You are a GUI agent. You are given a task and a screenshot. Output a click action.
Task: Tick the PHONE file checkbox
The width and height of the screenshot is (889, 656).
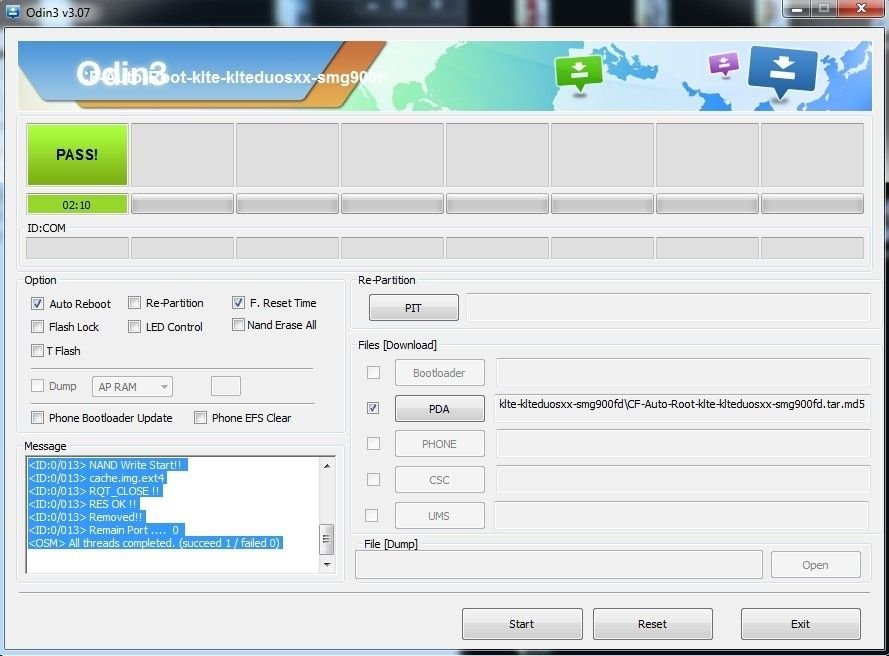point(373,443)
